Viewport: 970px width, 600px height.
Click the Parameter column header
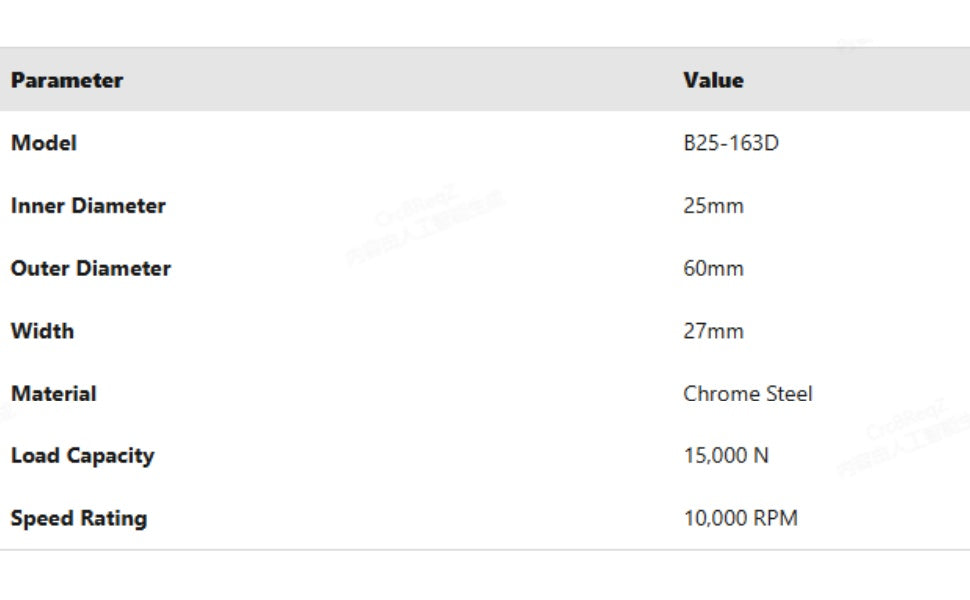click(67, 81)
